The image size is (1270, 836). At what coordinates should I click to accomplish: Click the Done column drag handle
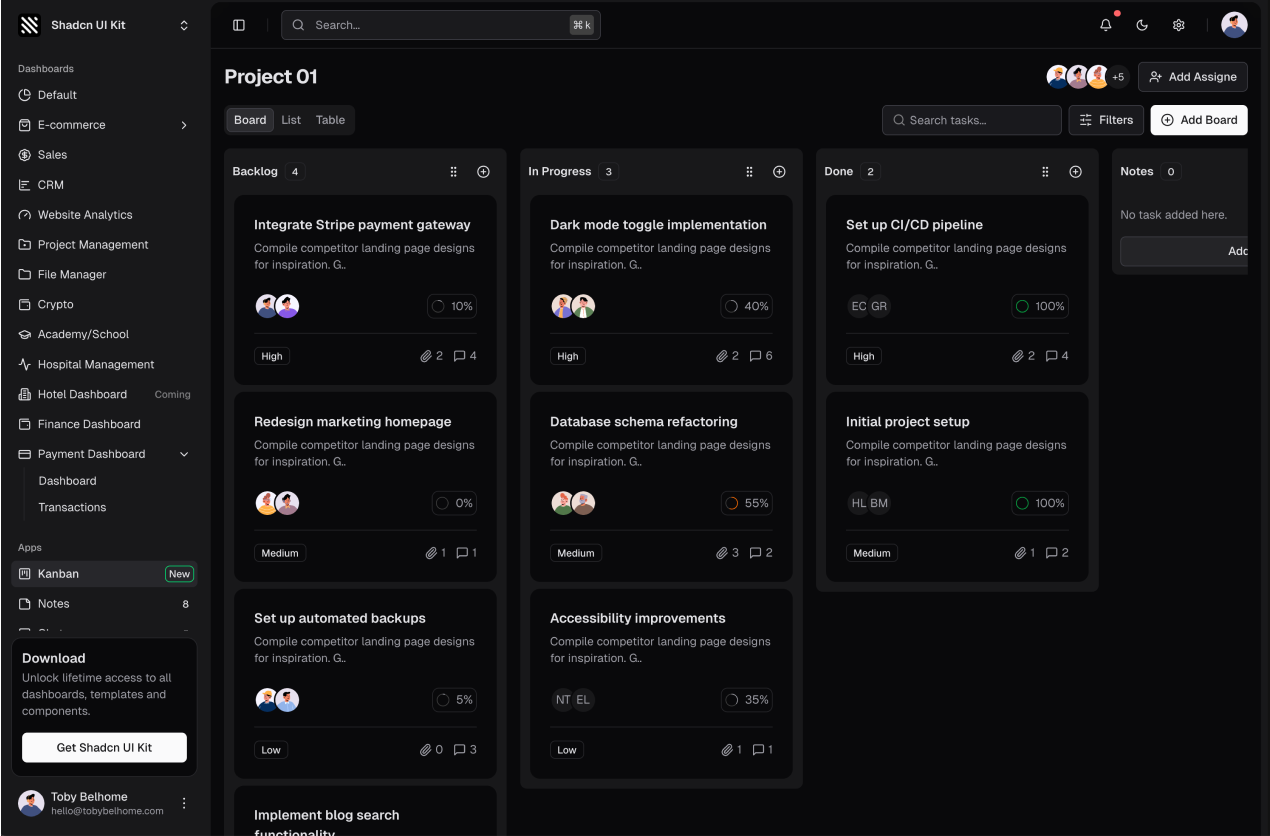[1046, 172]
